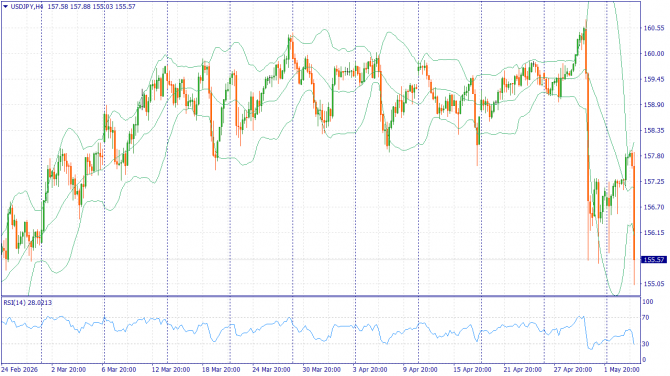Click the small triangle before USDJPY,H4
Screen dimensions: 670x376
6,6
